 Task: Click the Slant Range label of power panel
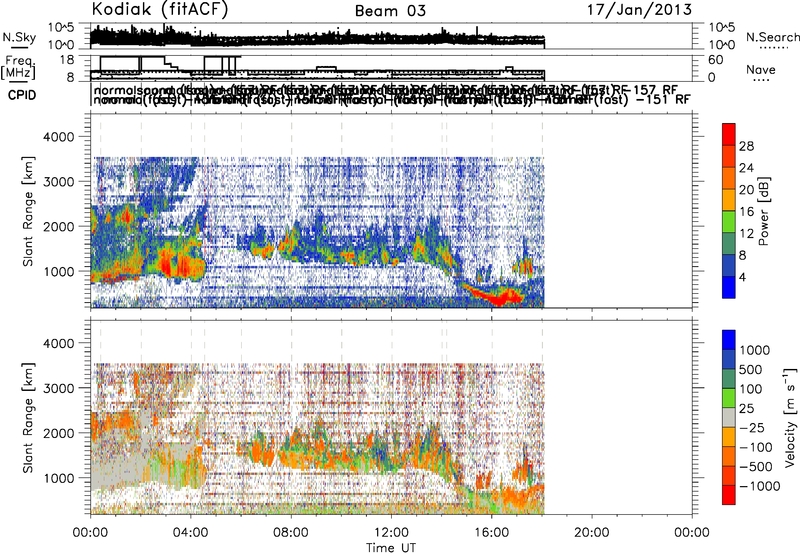coord(28,212)
